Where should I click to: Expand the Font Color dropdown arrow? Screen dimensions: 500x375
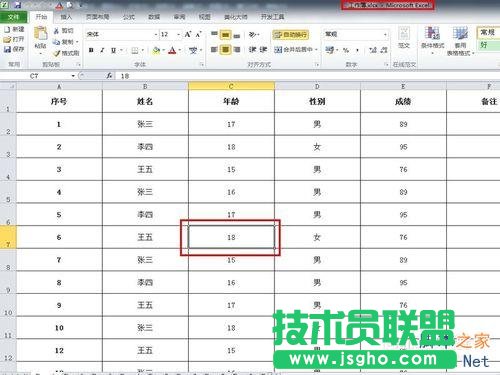tap(180, 50)
